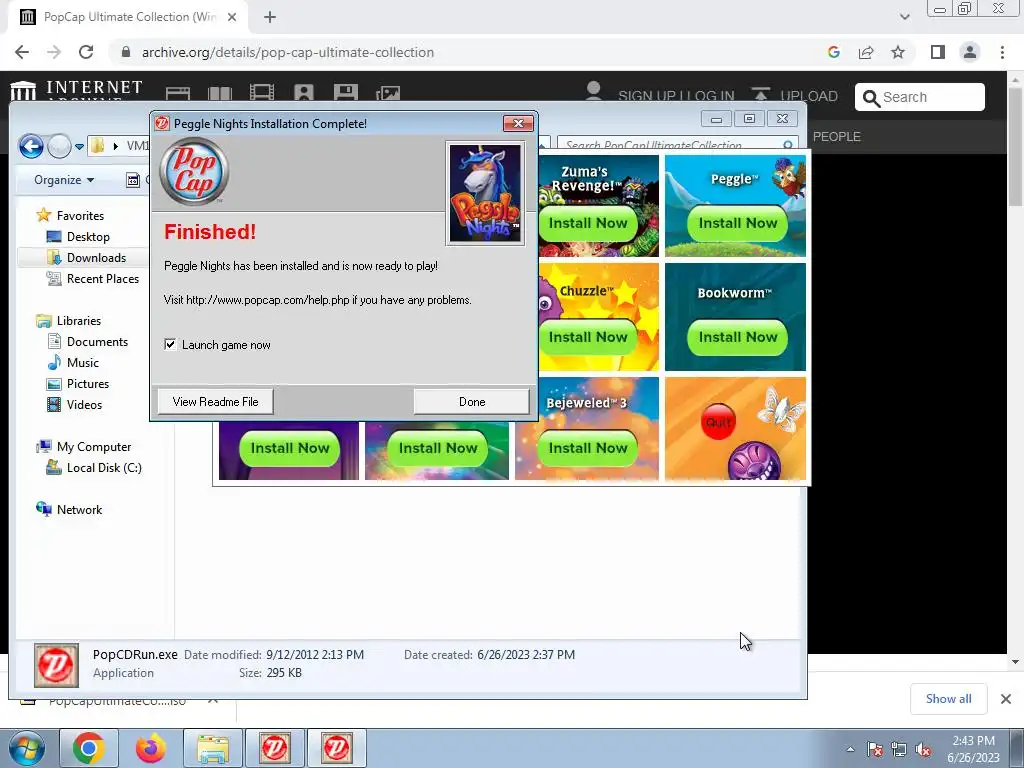1024x768 pixels.
Task: Click the PopCDRun.exe icon in details pane
Action: [56, 665]
